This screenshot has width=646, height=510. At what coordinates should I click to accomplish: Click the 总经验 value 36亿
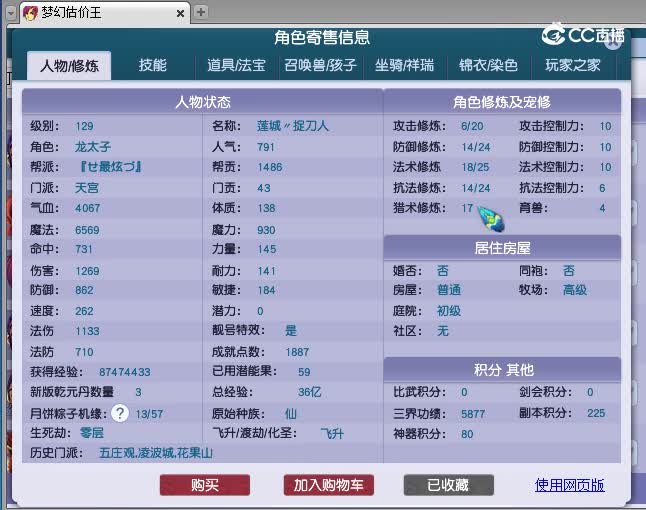(309, 392)
